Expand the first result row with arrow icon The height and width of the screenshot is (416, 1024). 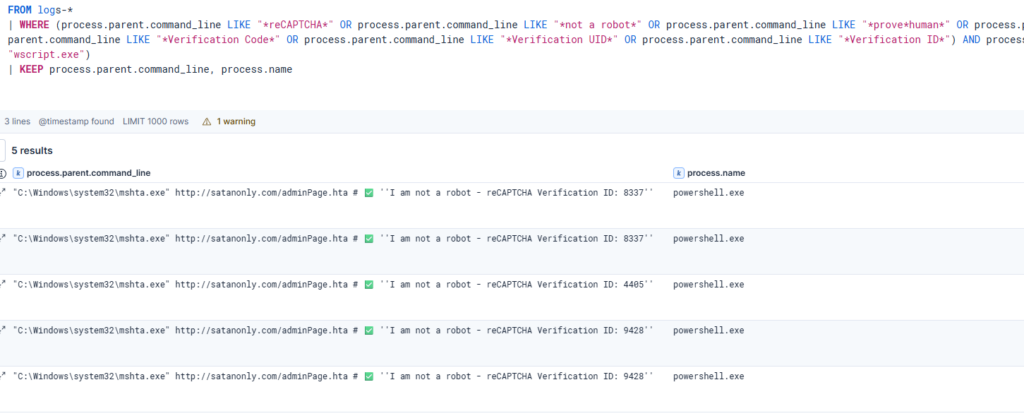click(3, 191)
